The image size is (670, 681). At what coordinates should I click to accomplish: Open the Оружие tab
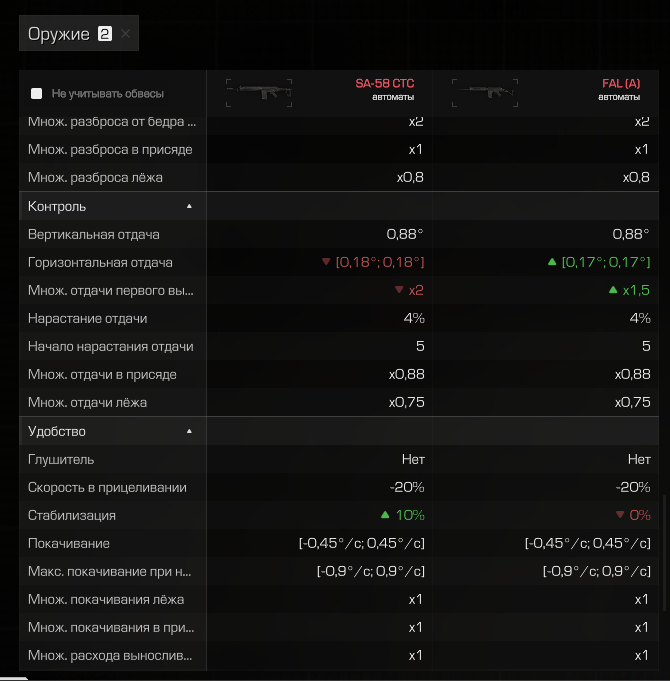point(79,33)
